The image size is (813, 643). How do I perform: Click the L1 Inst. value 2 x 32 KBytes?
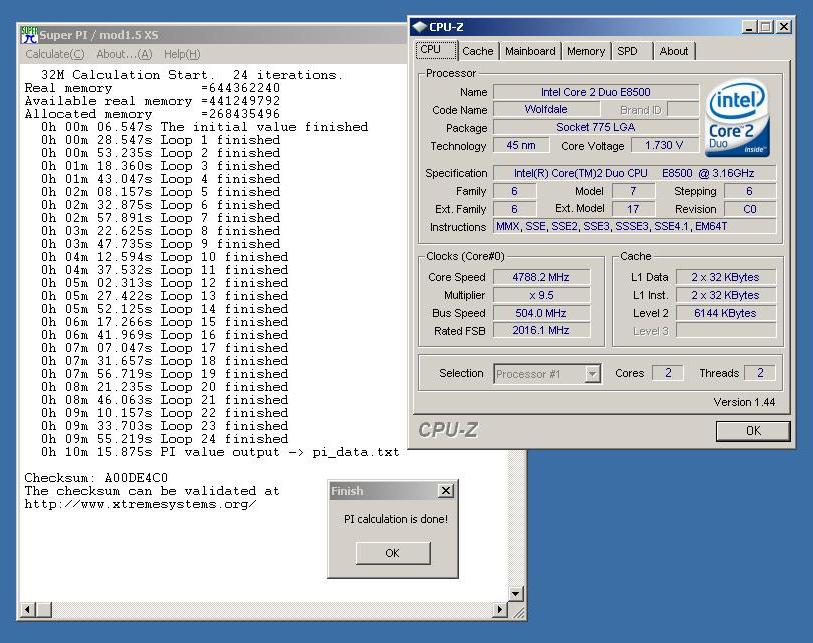click(x=725, y=296)
